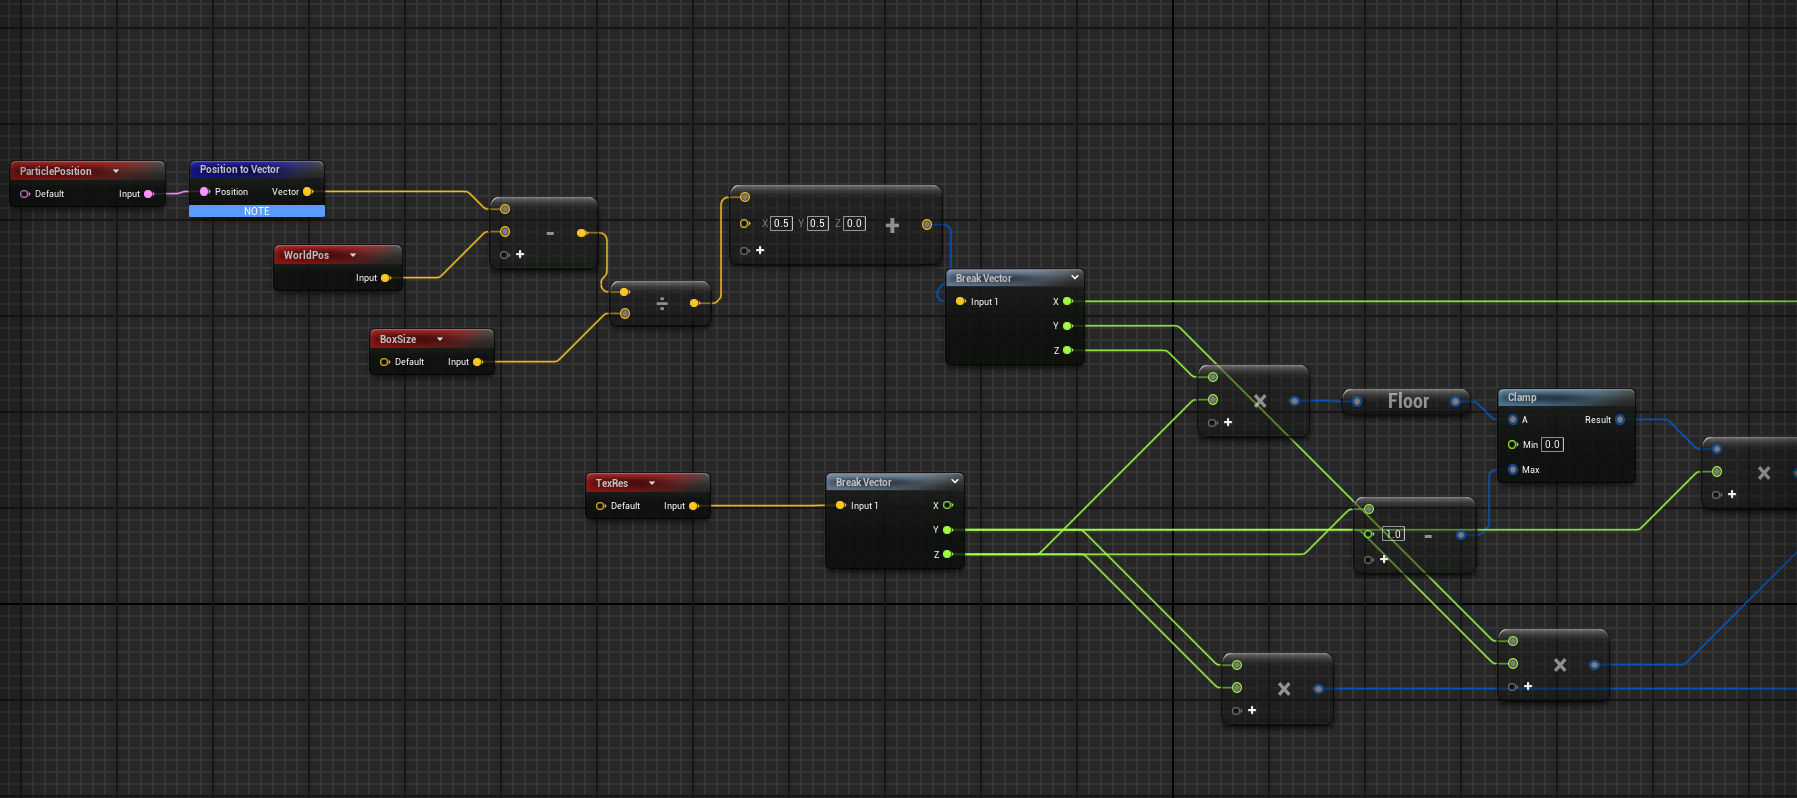Image resolution: width=1797 pixels, height=798 pixels.
Task: Click the X value field showing 0.5
Action: pos(781,224)
